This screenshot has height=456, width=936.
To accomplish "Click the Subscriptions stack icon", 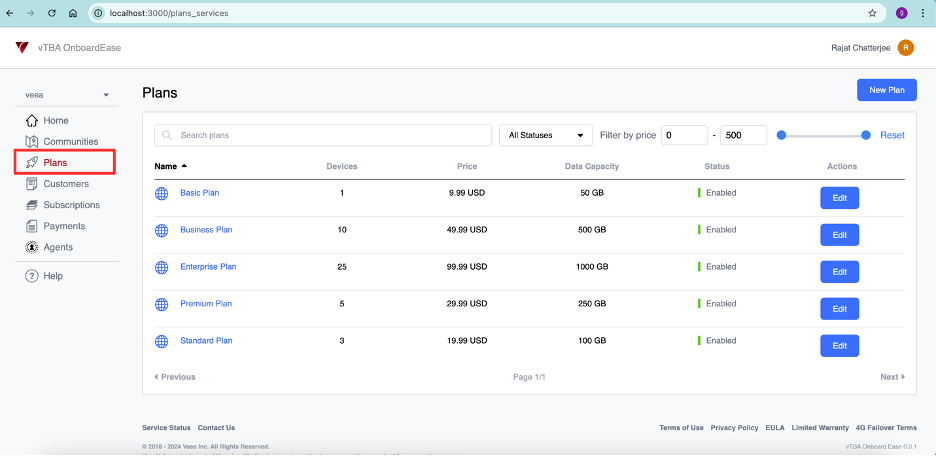I will [x=32, y=205].
